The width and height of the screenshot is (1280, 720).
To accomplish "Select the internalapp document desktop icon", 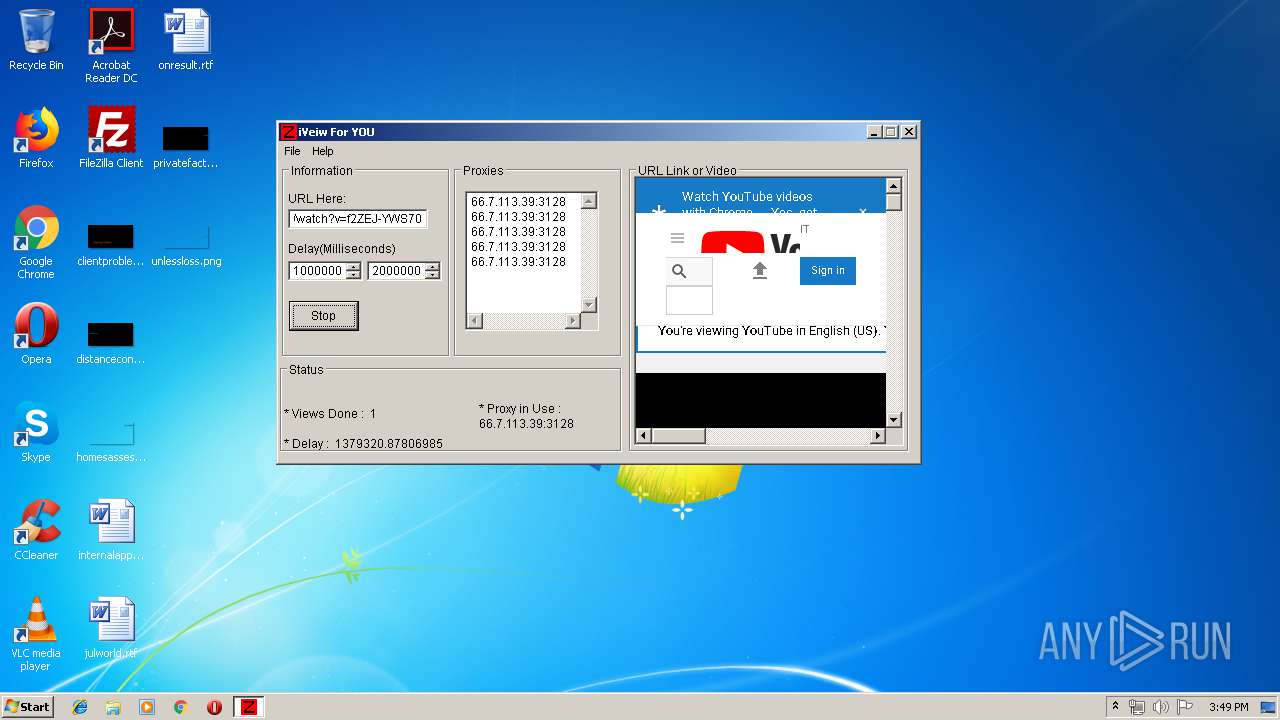I will (x=111, y=530).
